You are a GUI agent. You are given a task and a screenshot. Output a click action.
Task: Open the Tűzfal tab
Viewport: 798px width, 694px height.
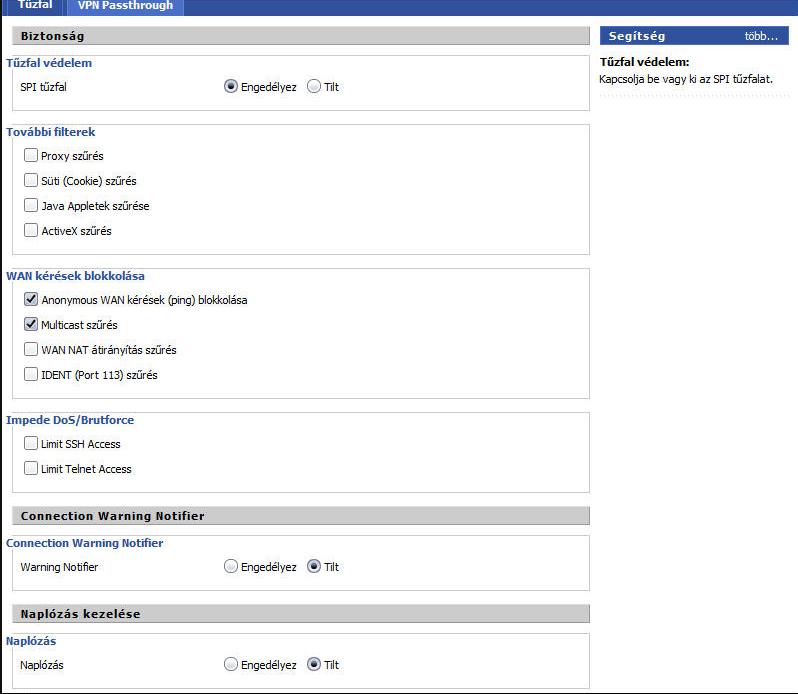click(x=35, y=6)
